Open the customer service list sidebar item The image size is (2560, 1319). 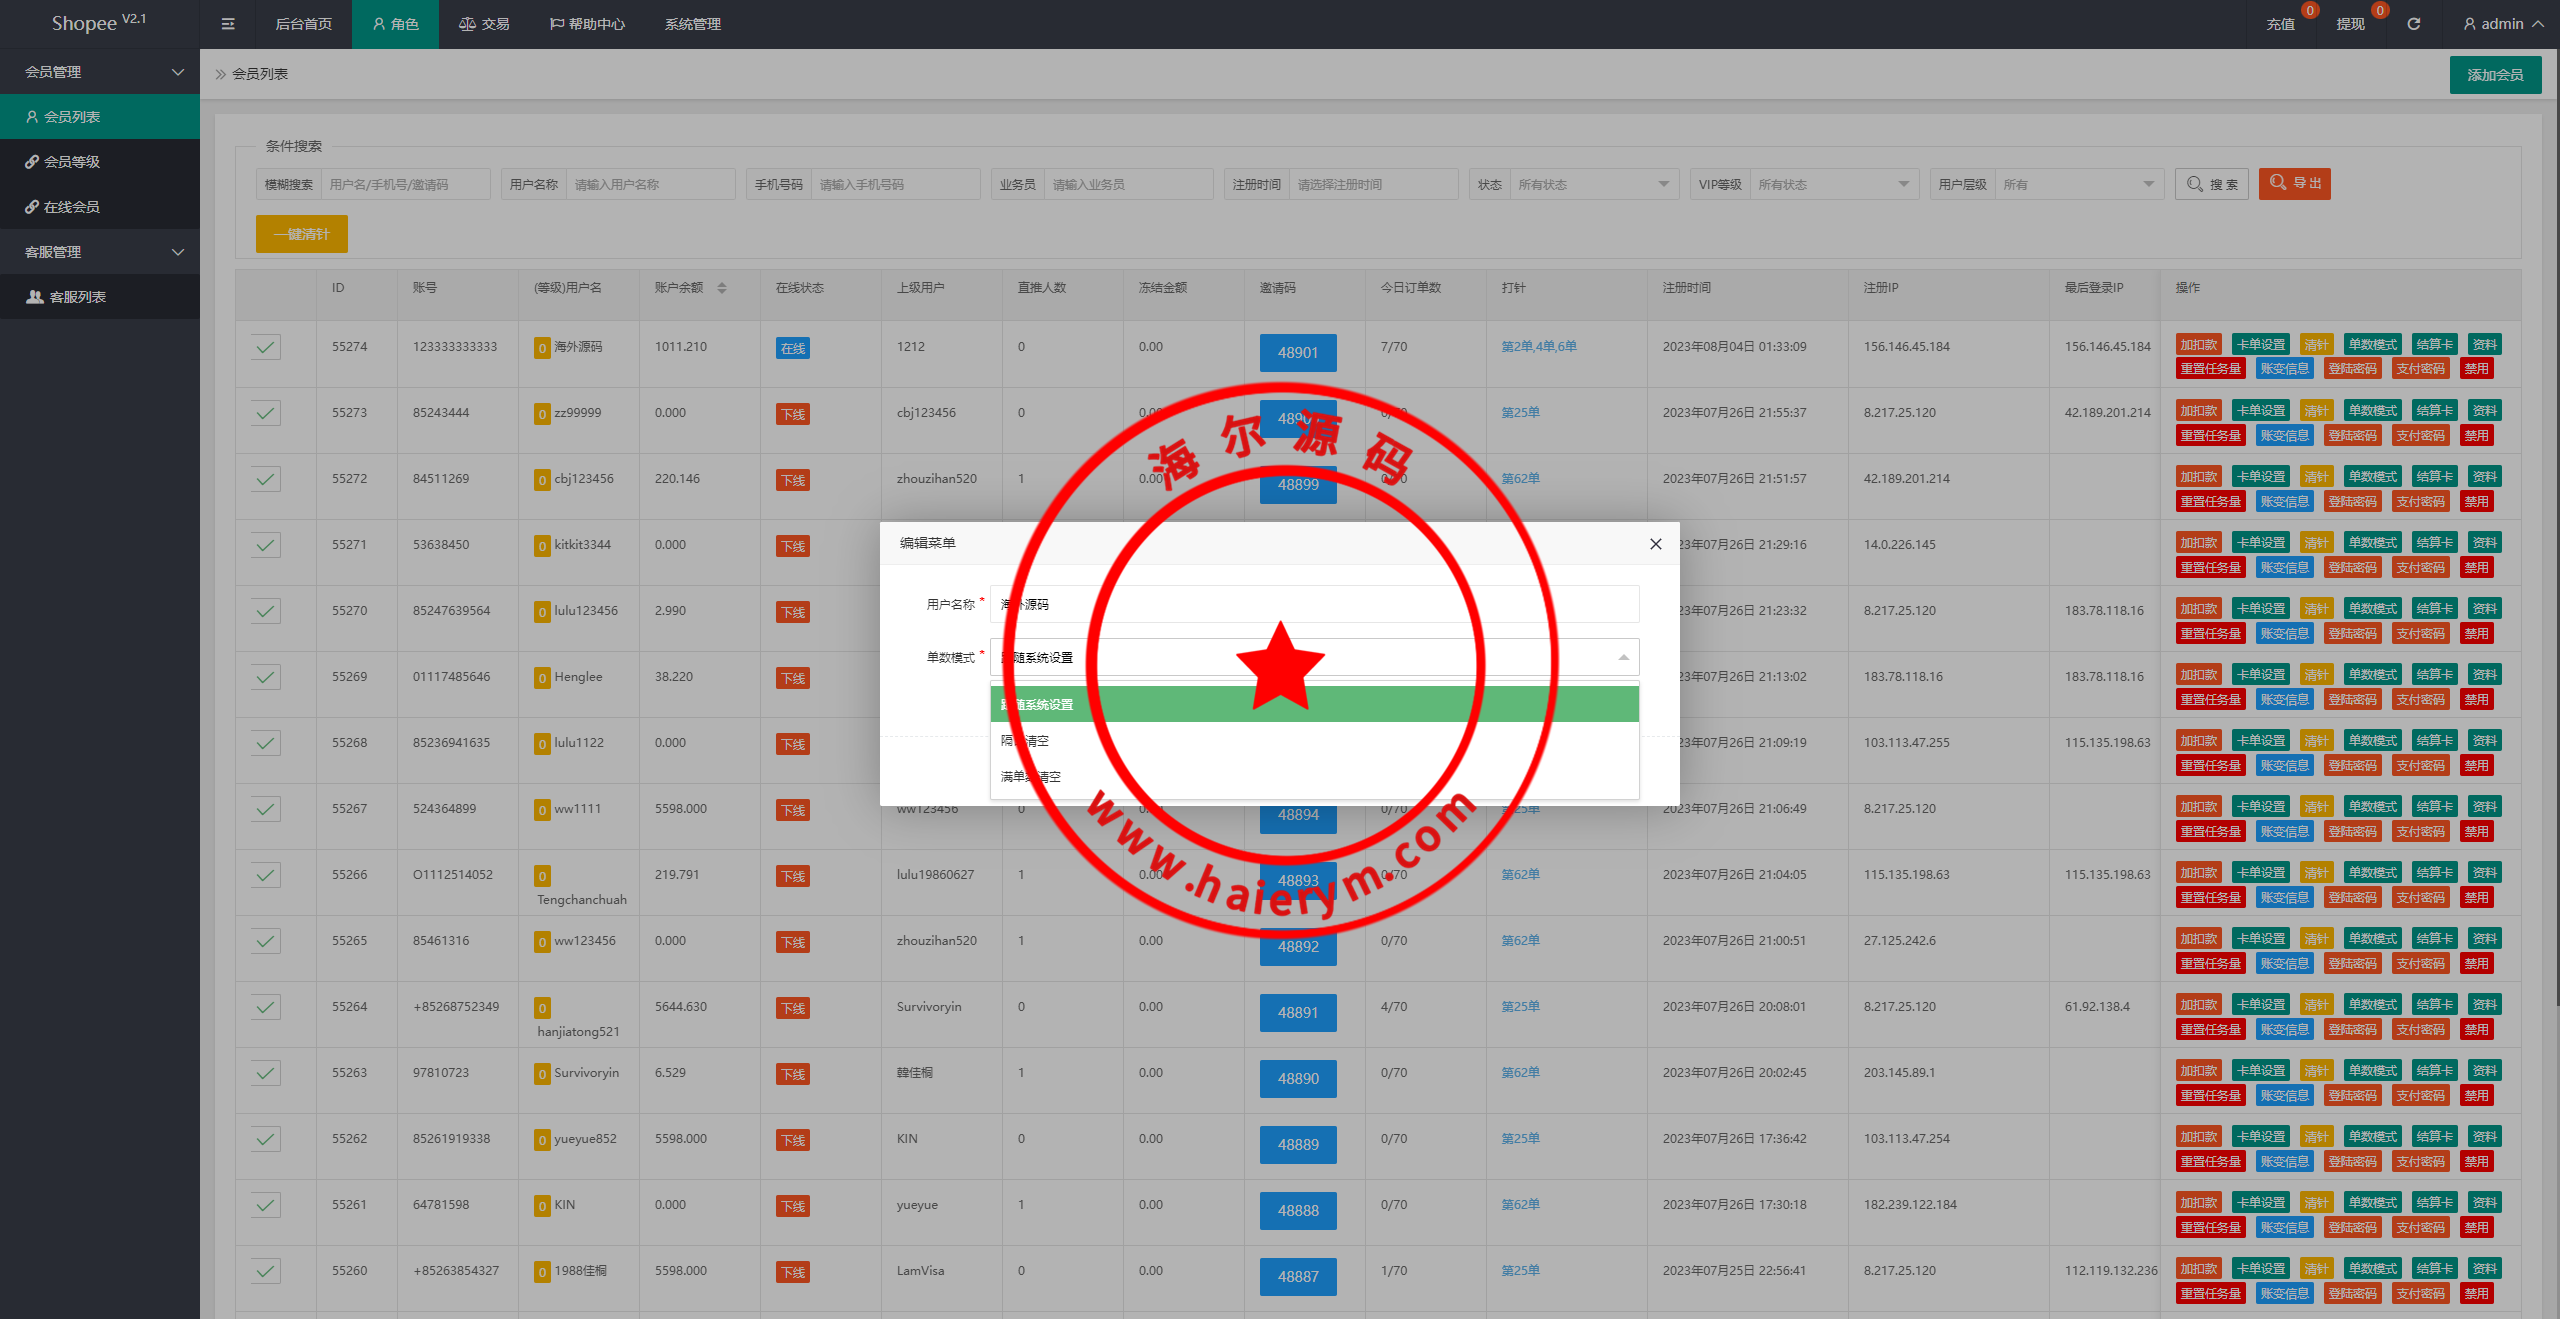pyautogui.click(x=77, y=297)
